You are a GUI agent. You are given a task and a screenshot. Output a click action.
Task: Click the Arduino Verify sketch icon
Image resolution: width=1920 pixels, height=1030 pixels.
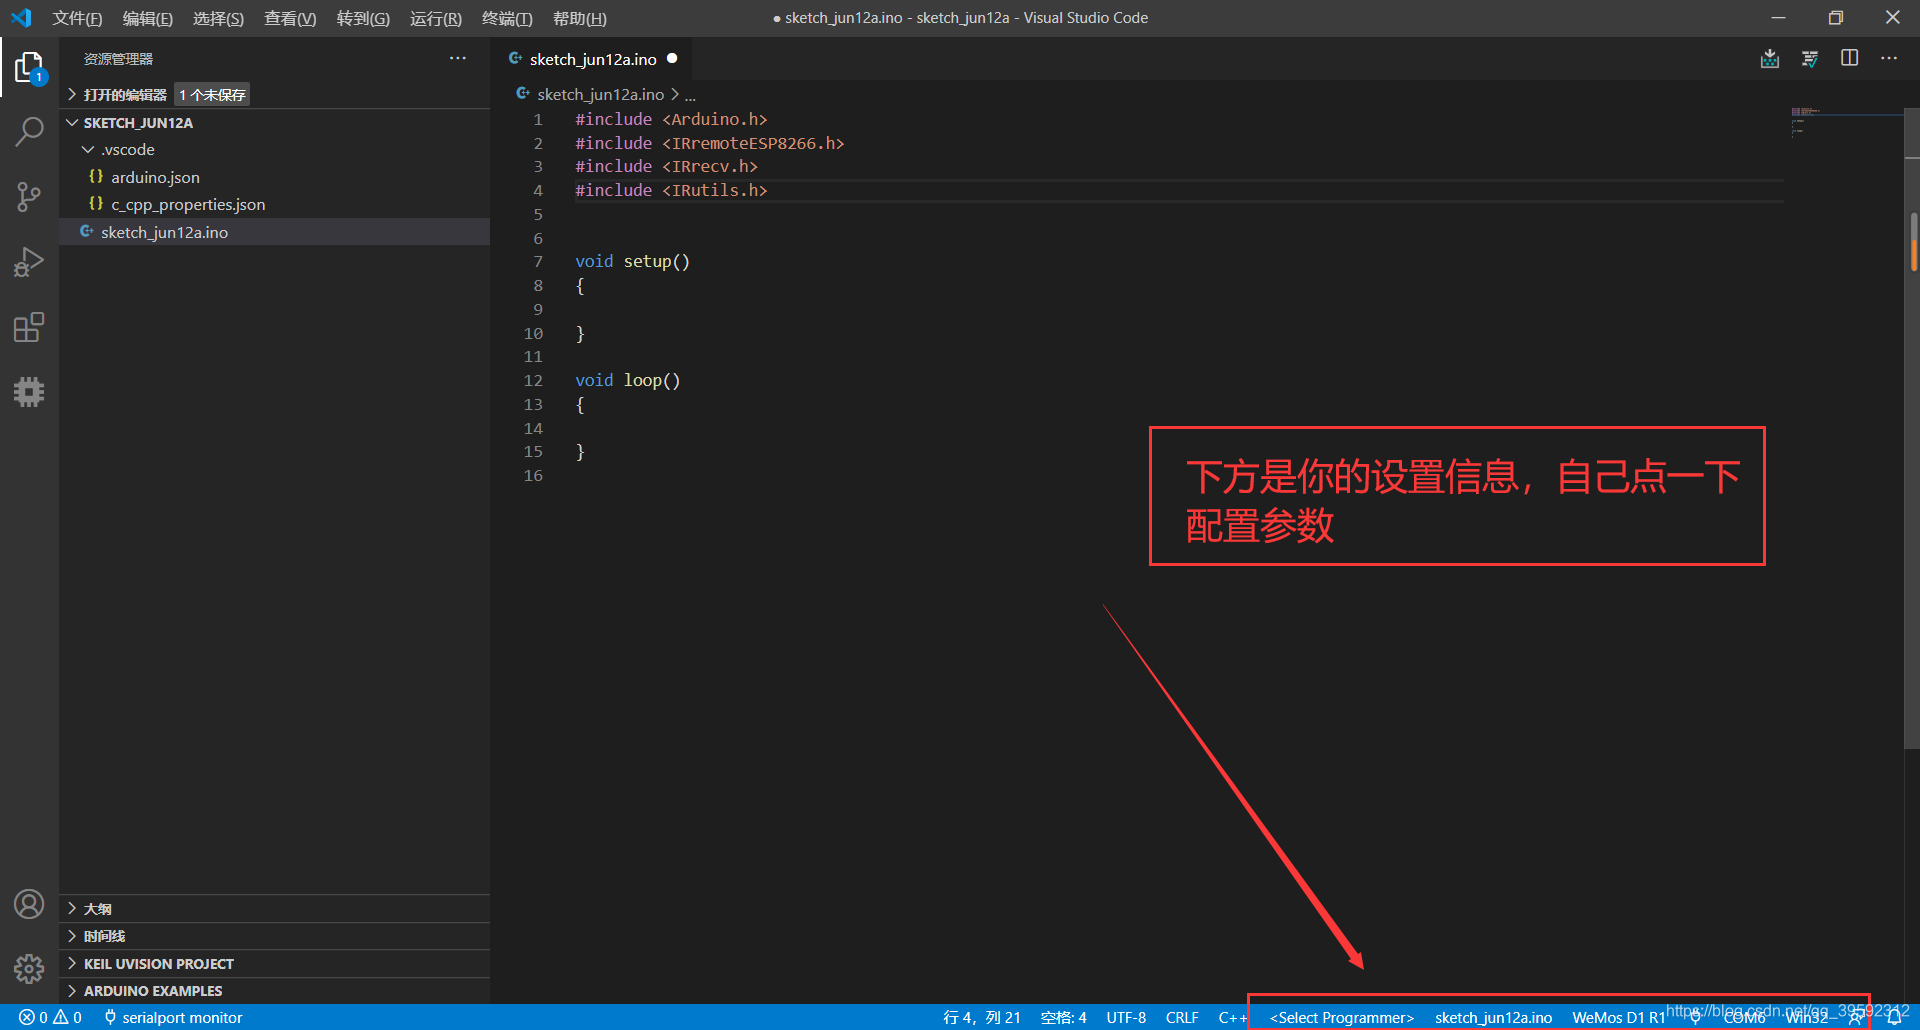tap(1810, 58)
